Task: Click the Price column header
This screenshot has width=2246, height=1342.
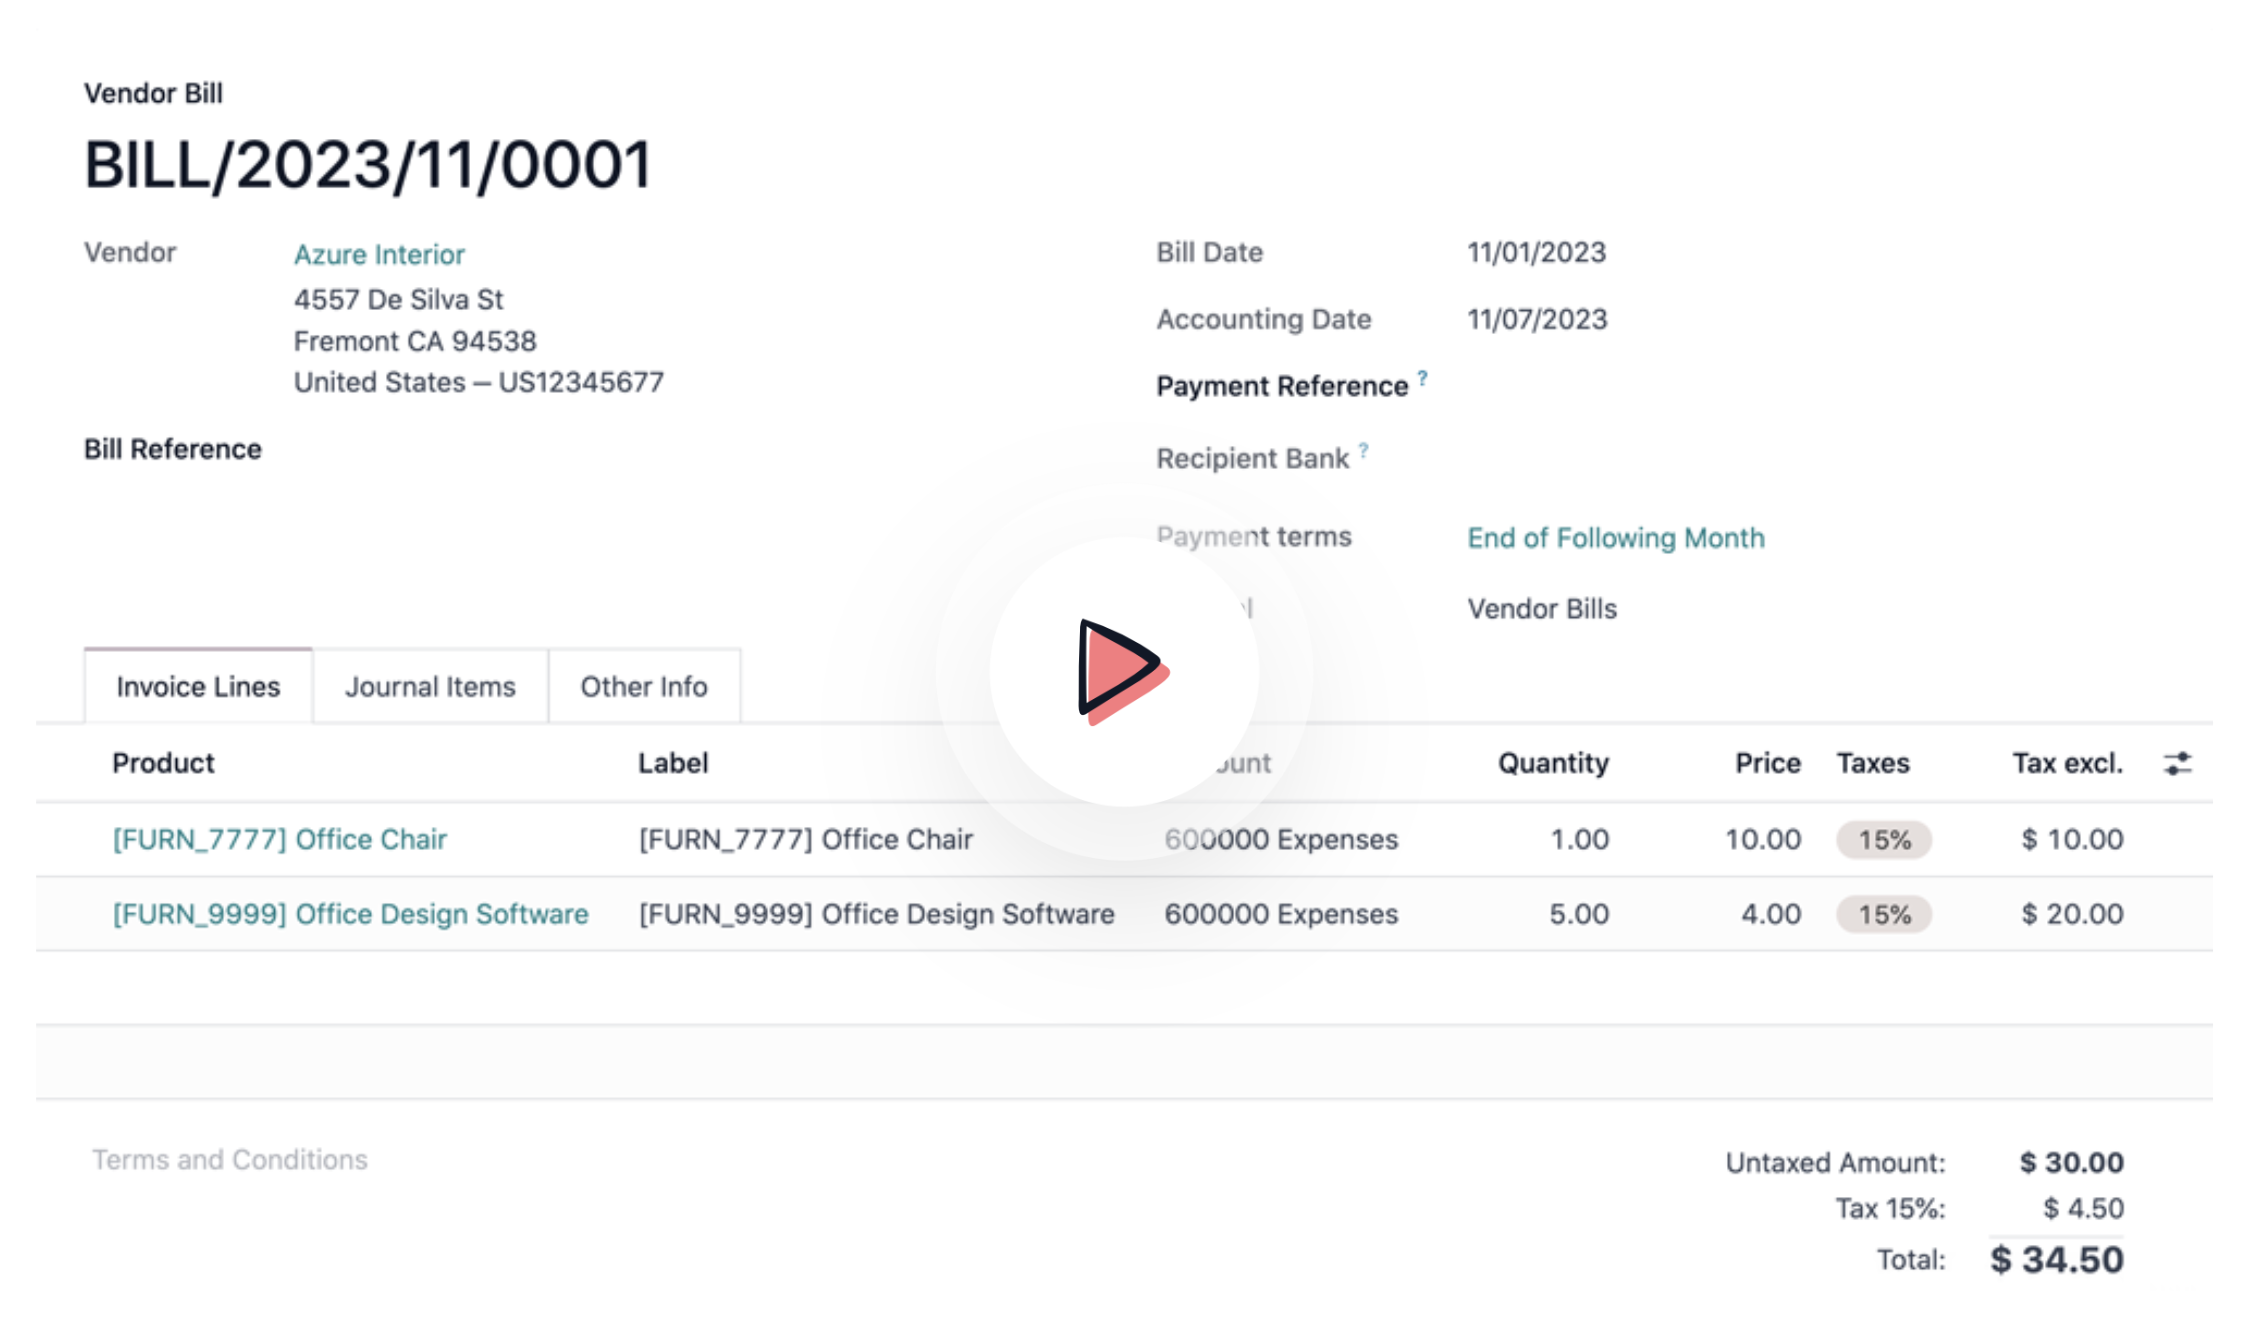Action: (1768, 763)
